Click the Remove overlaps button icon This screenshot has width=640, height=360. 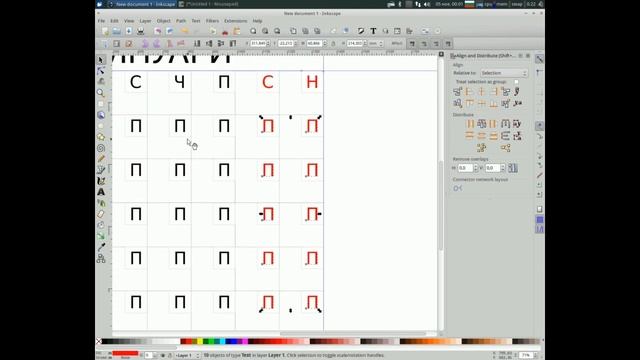pos(513,168)
